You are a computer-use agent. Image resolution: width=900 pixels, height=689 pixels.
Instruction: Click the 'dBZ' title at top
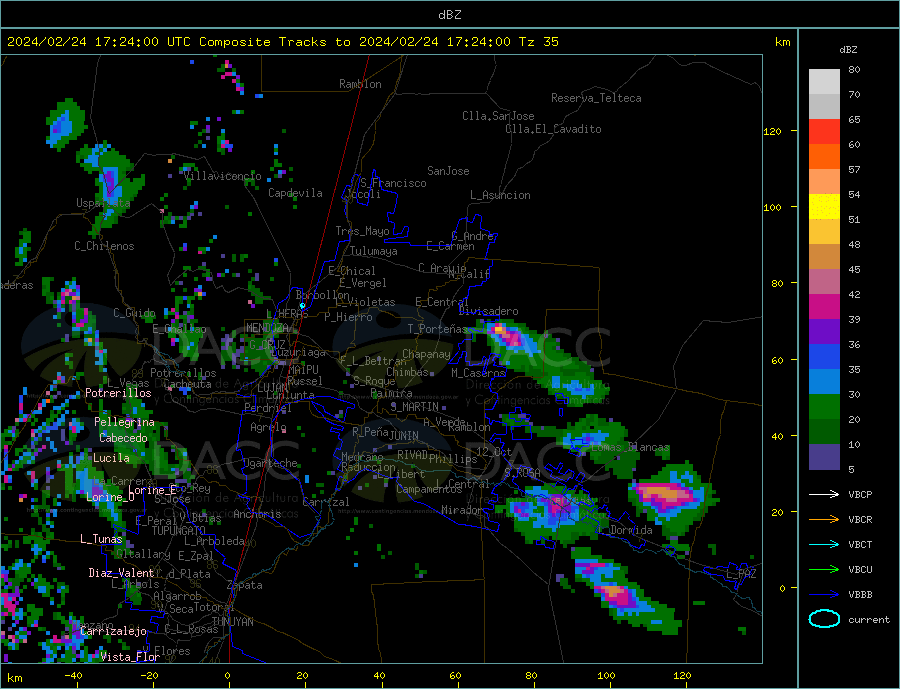(x=449, y=15)
